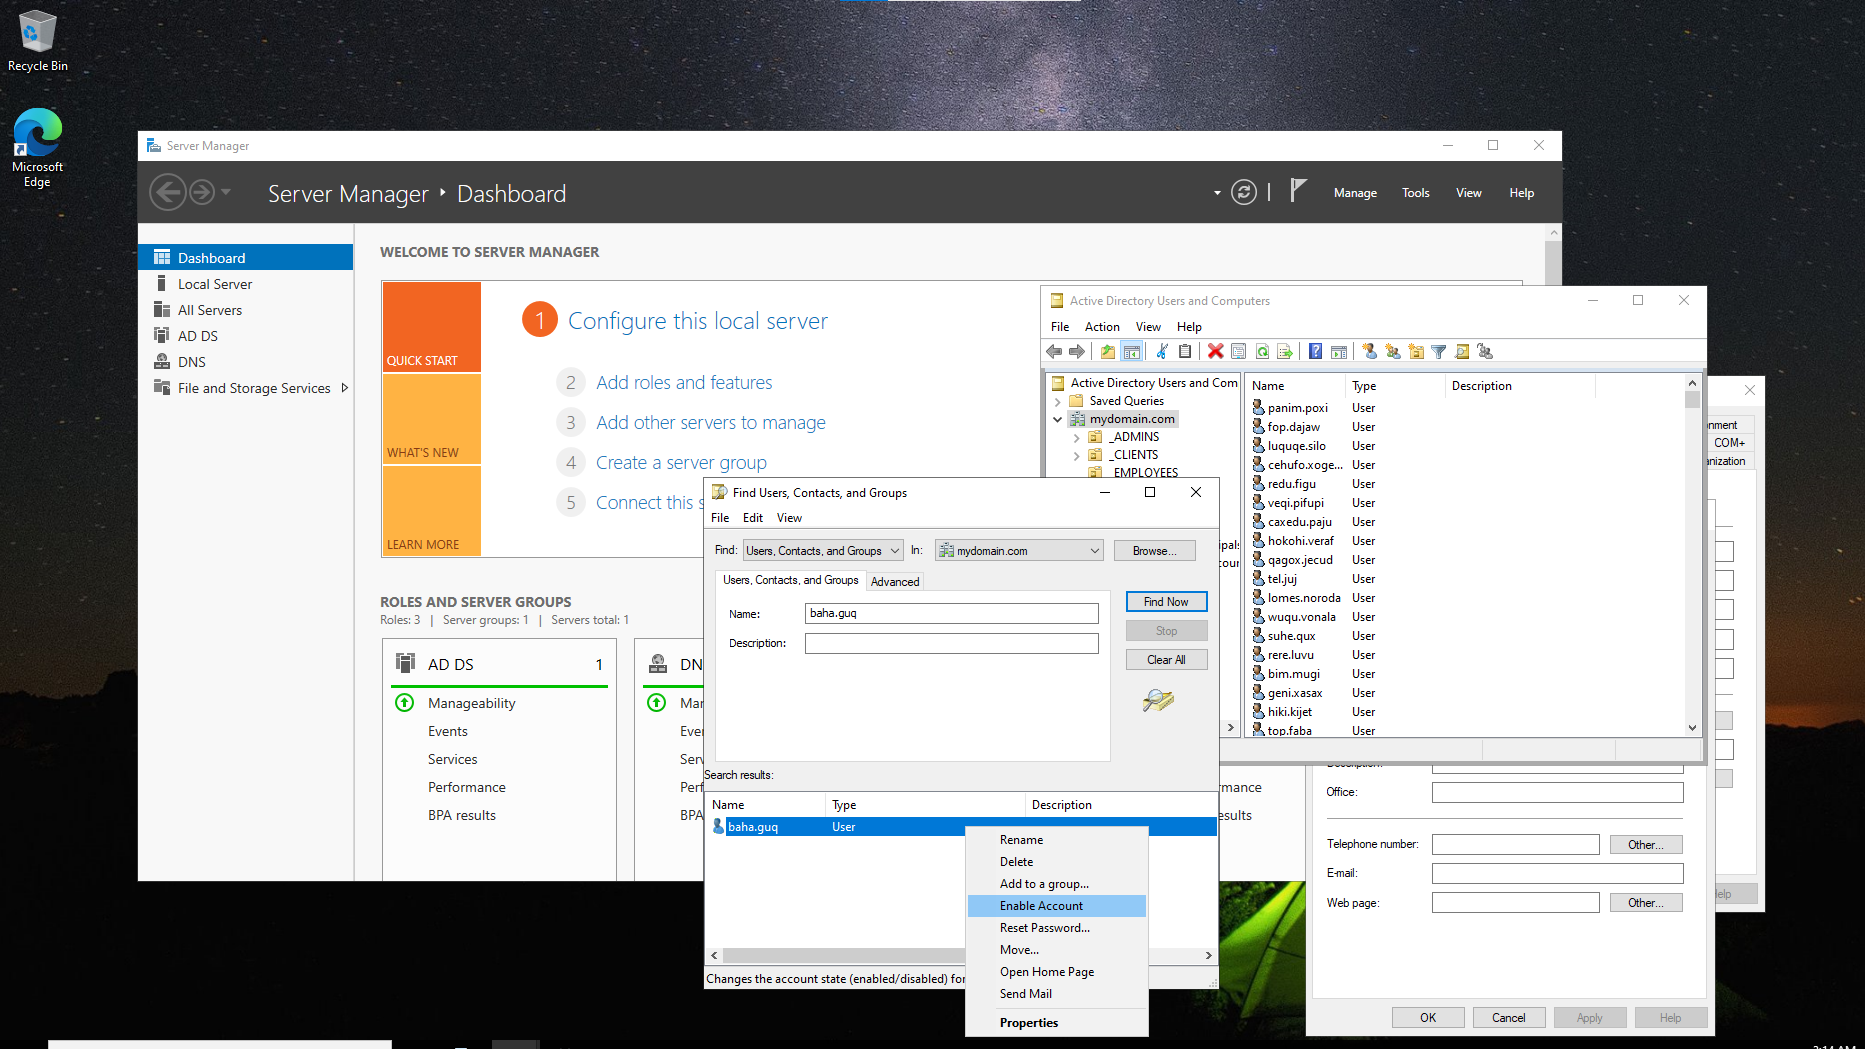Click the Find results horizontal scrollbar

pyautogui.click(x=960, y=956)
